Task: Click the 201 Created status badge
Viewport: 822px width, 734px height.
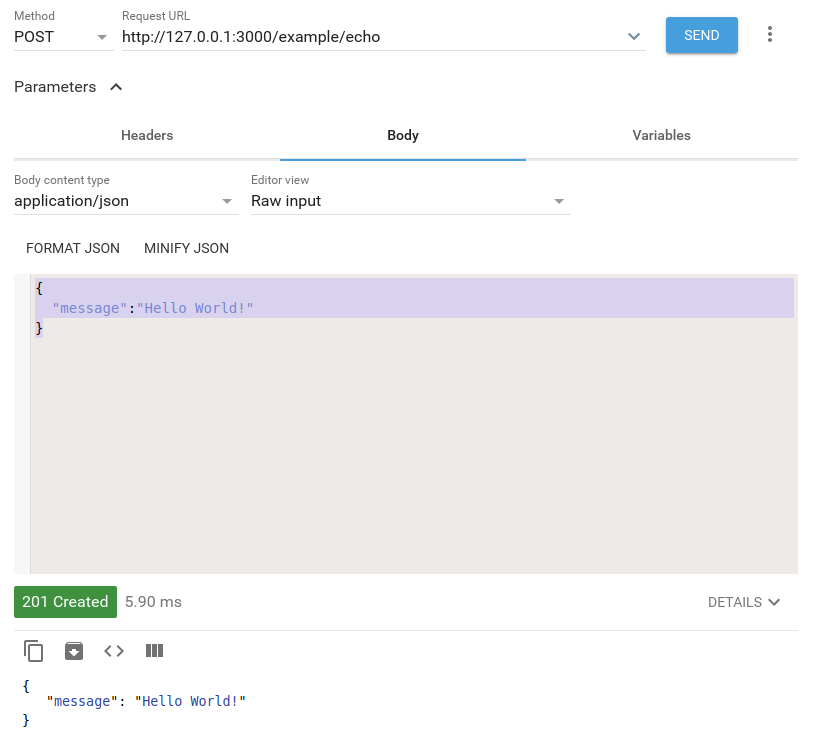Action: pos(66,602)
